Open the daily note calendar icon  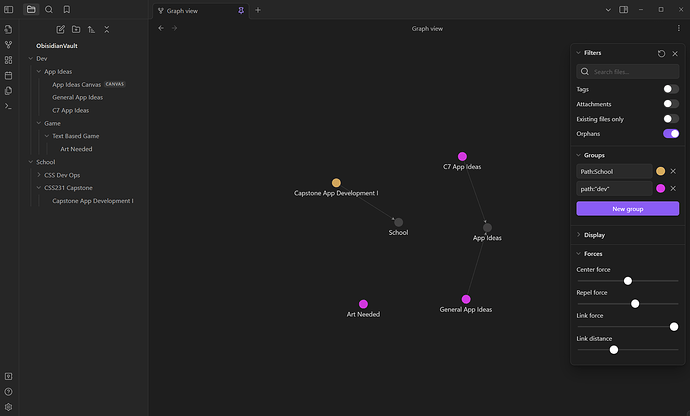pos(9,75)
